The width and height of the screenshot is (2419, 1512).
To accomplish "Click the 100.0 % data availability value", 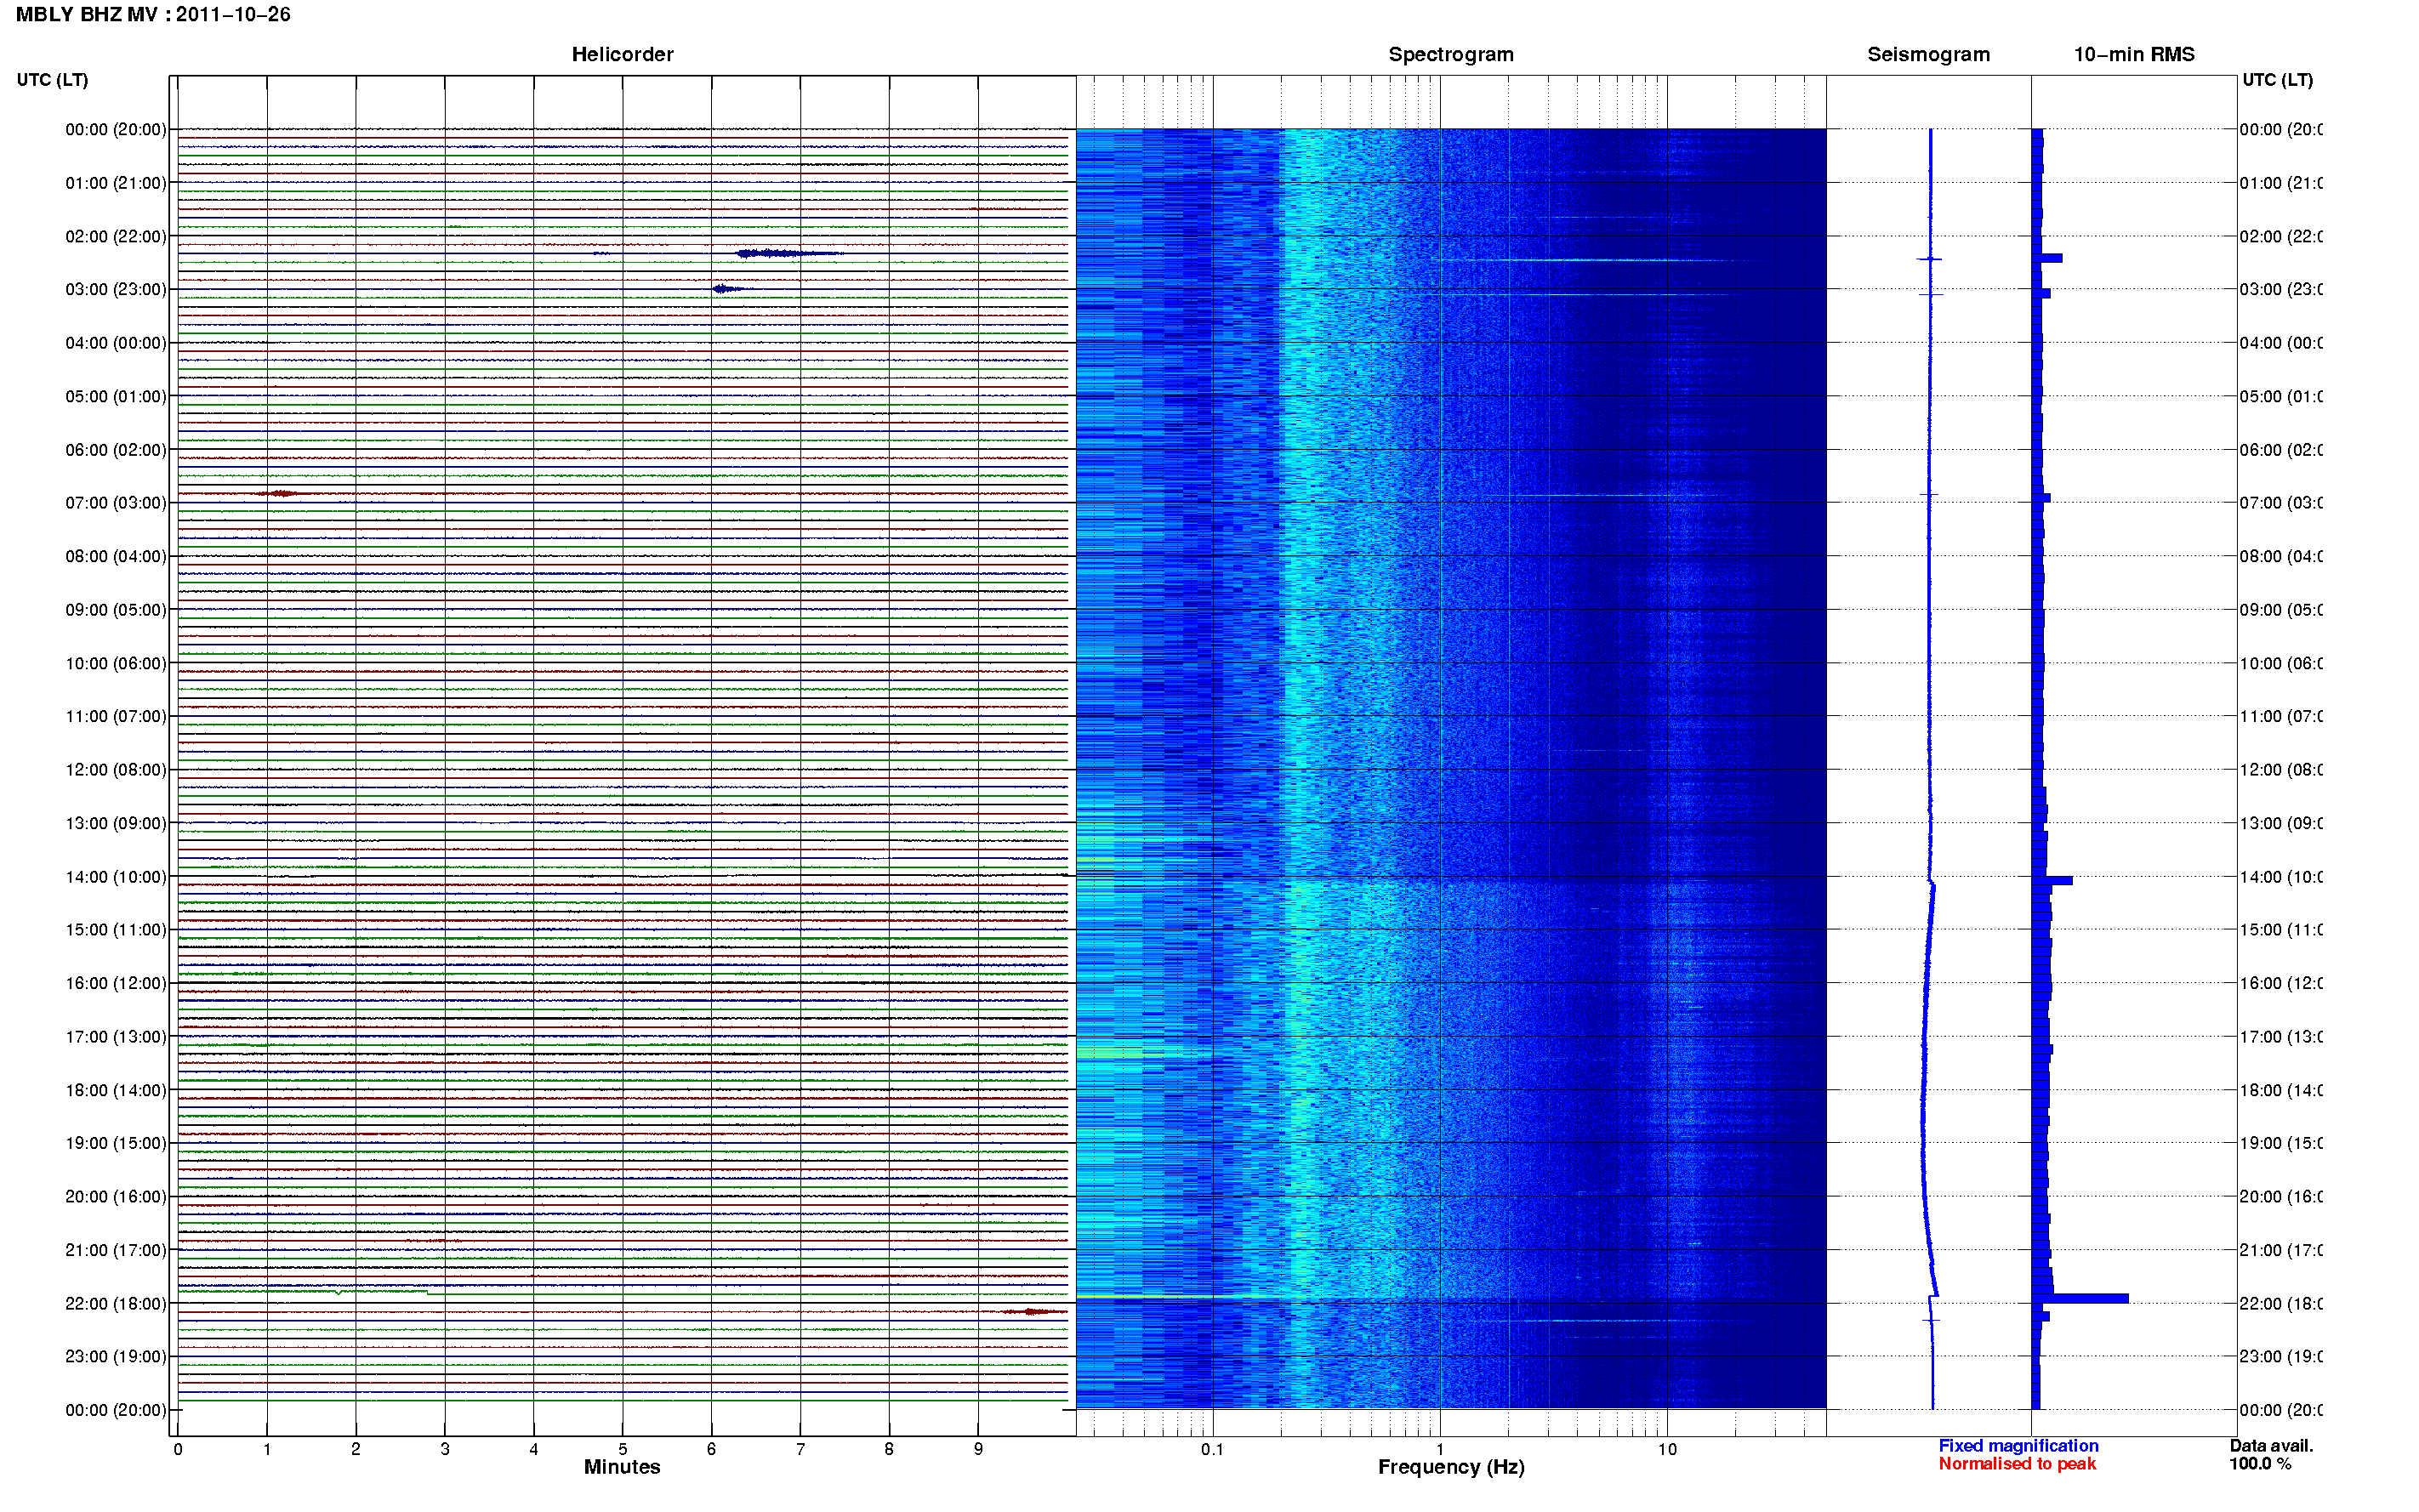I will click(x=2260, y=1464).
